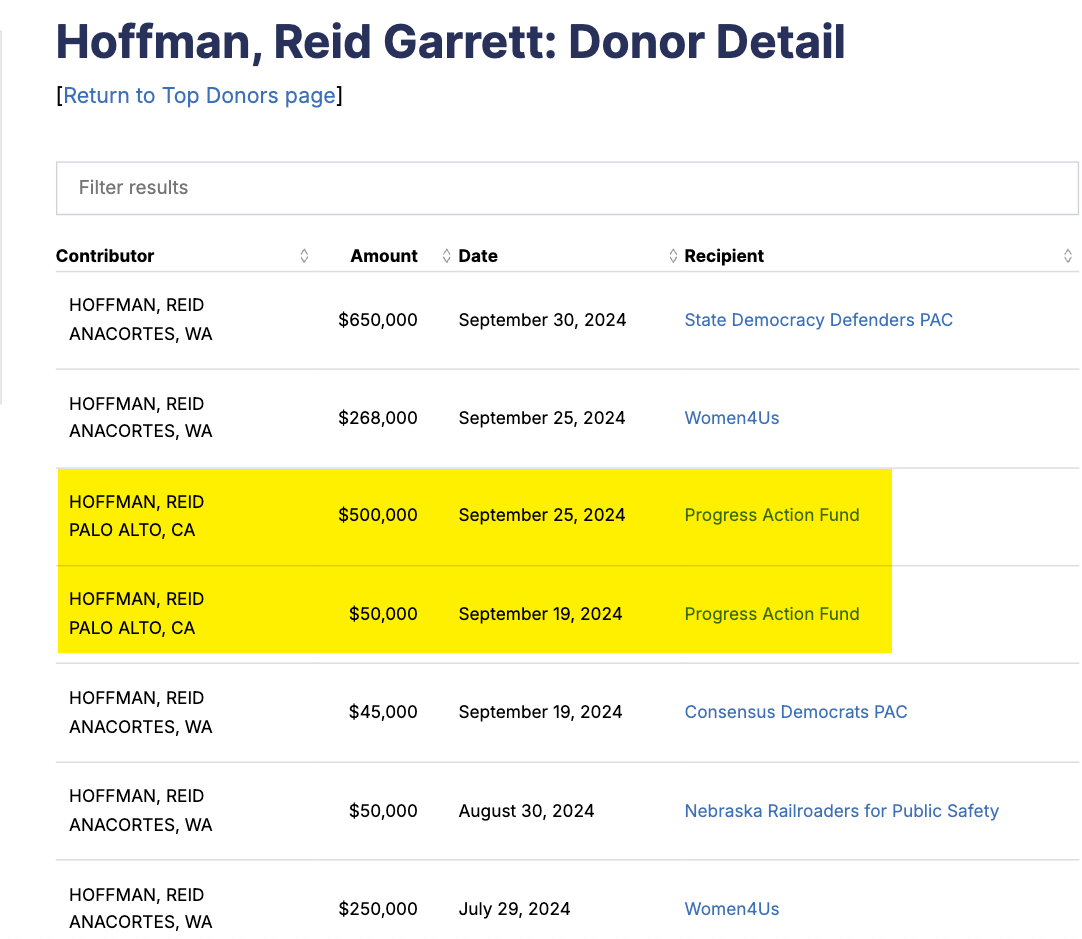Open Nebraska Railroaders for Public Safety link

tap(841, 811)
